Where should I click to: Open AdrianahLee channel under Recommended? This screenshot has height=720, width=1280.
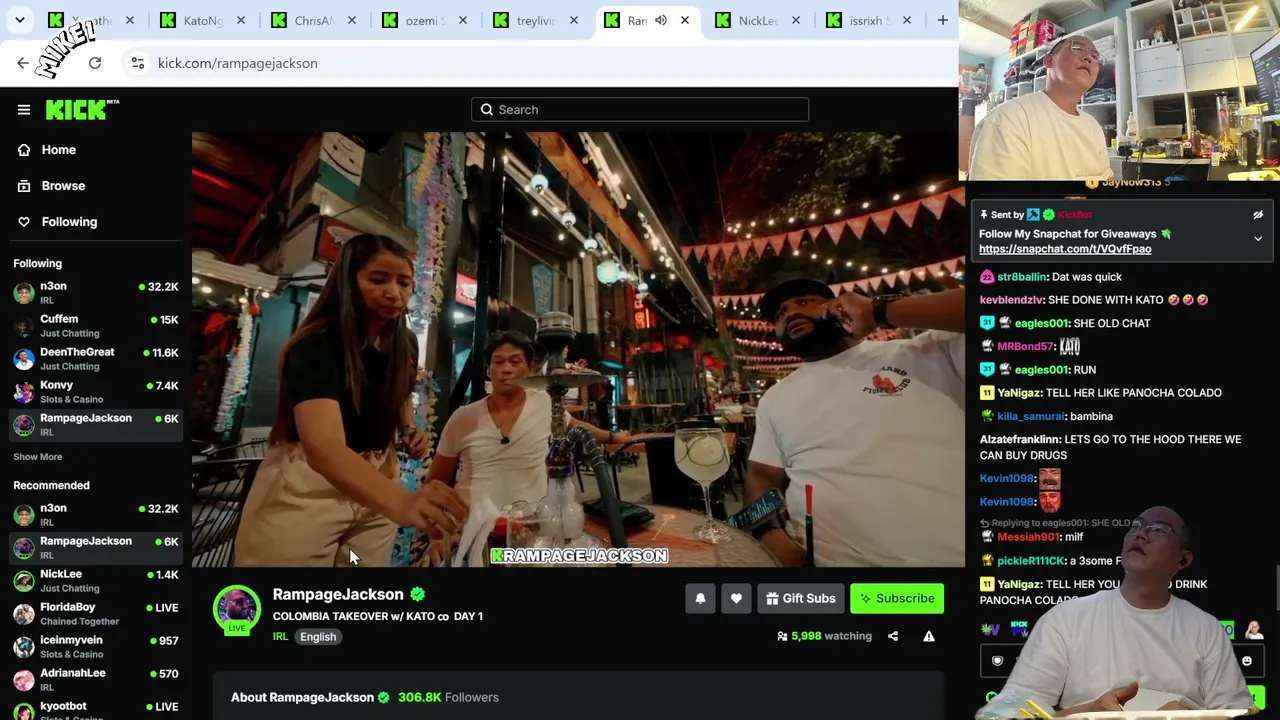tap(96, 679)
